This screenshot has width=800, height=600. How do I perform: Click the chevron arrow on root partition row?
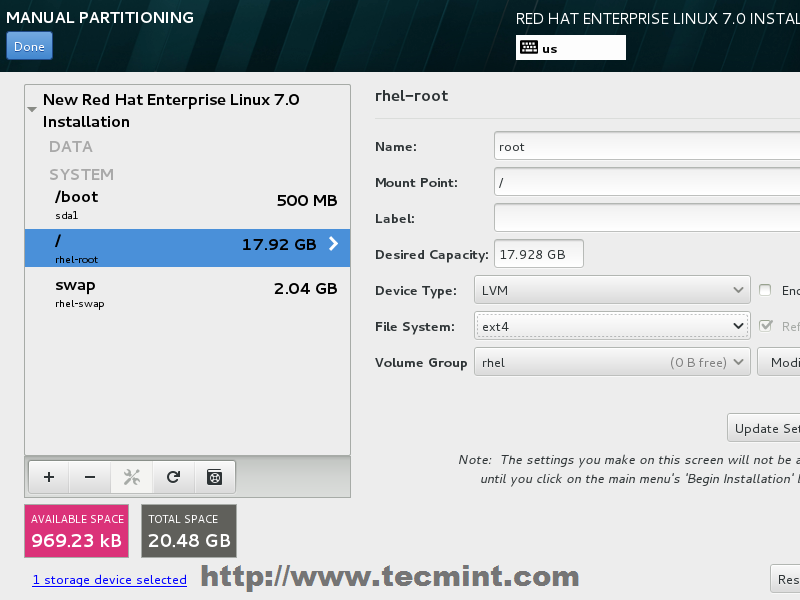click(333, 244)
